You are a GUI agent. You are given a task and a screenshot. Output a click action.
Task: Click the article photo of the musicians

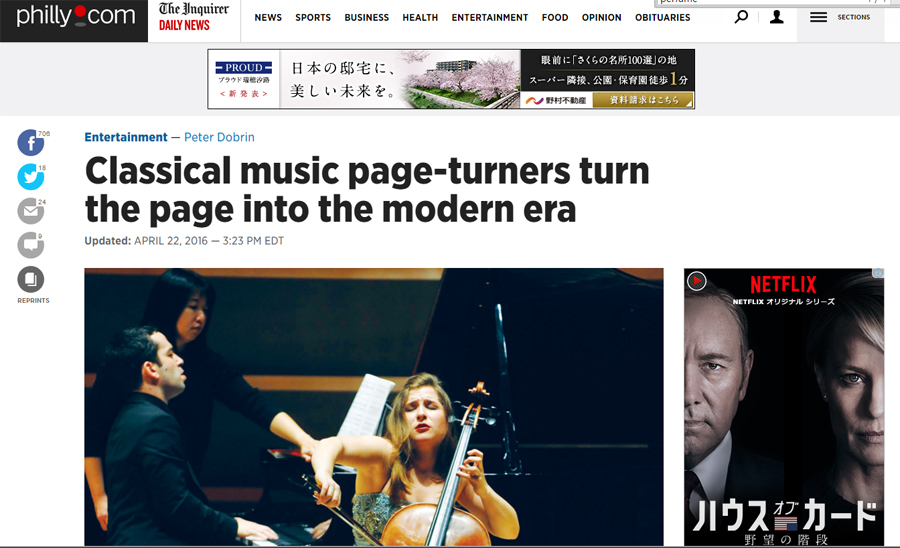pos(374,407)
